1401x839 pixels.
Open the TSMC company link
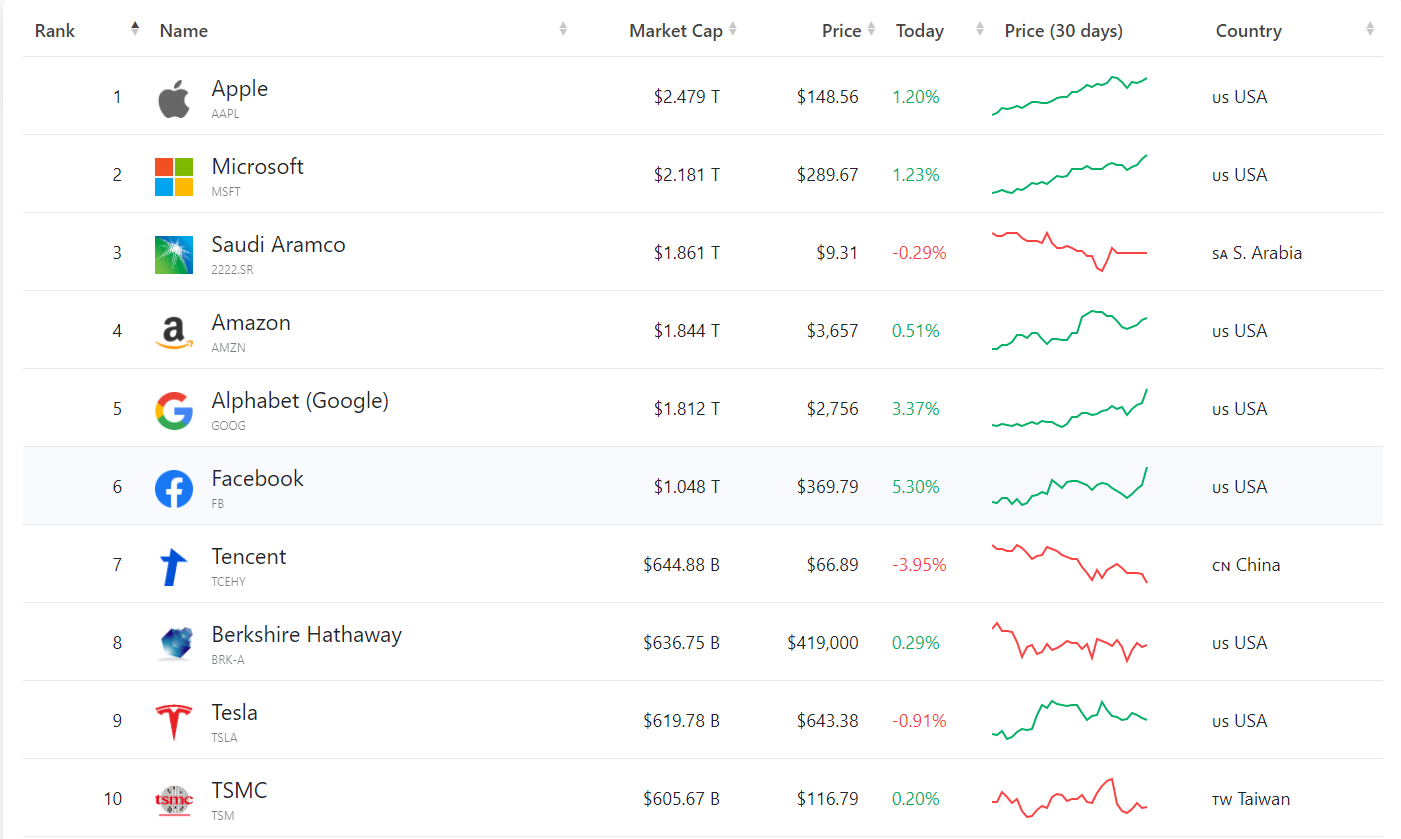tap(240, 790)
